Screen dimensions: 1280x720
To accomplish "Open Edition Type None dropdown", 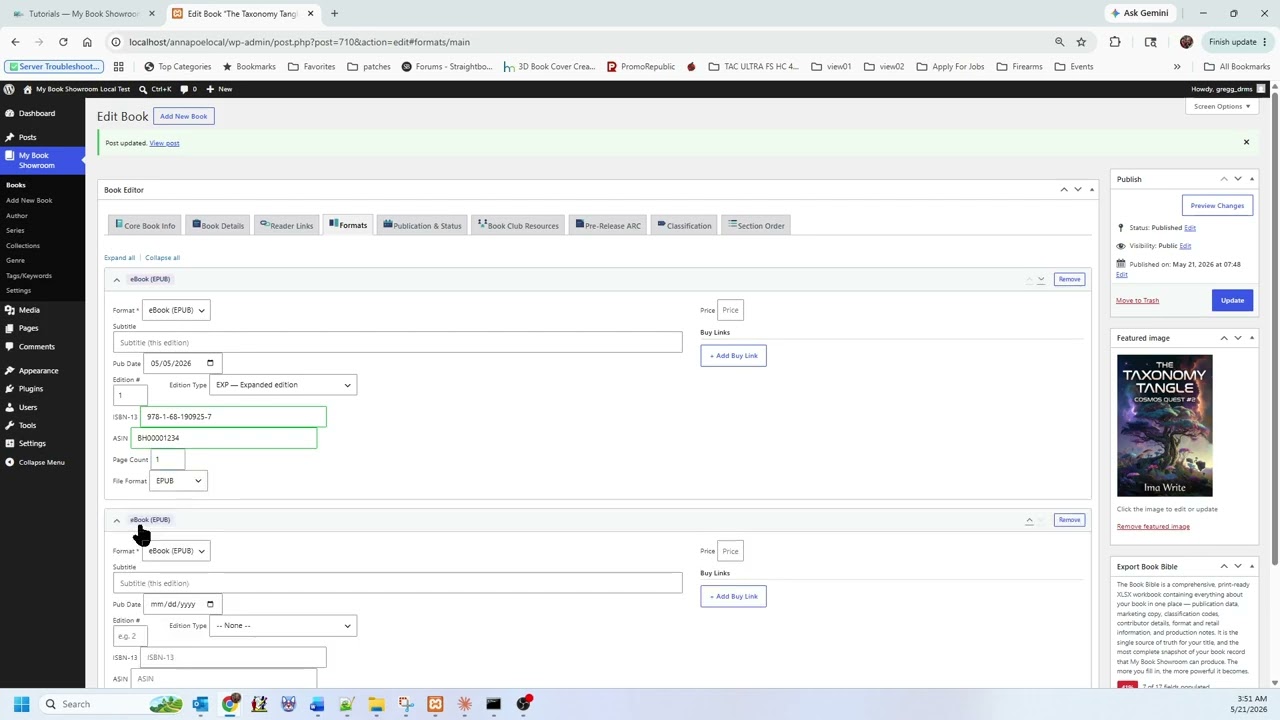I will (x=283, y=626).
